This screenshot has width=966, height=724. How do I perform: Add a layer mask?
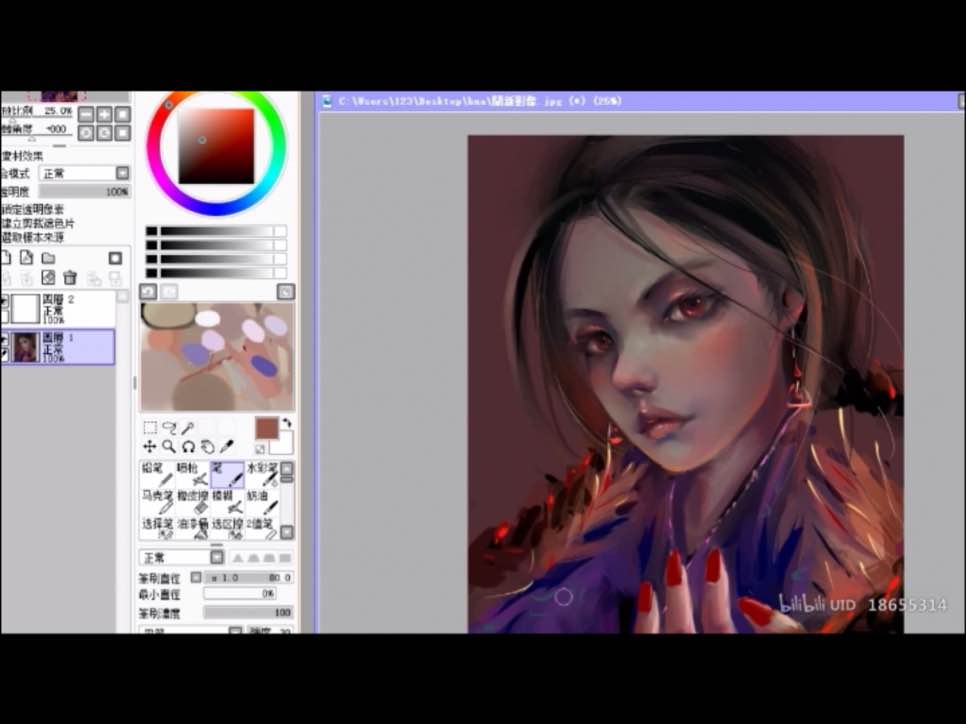[x=115, y=258]
